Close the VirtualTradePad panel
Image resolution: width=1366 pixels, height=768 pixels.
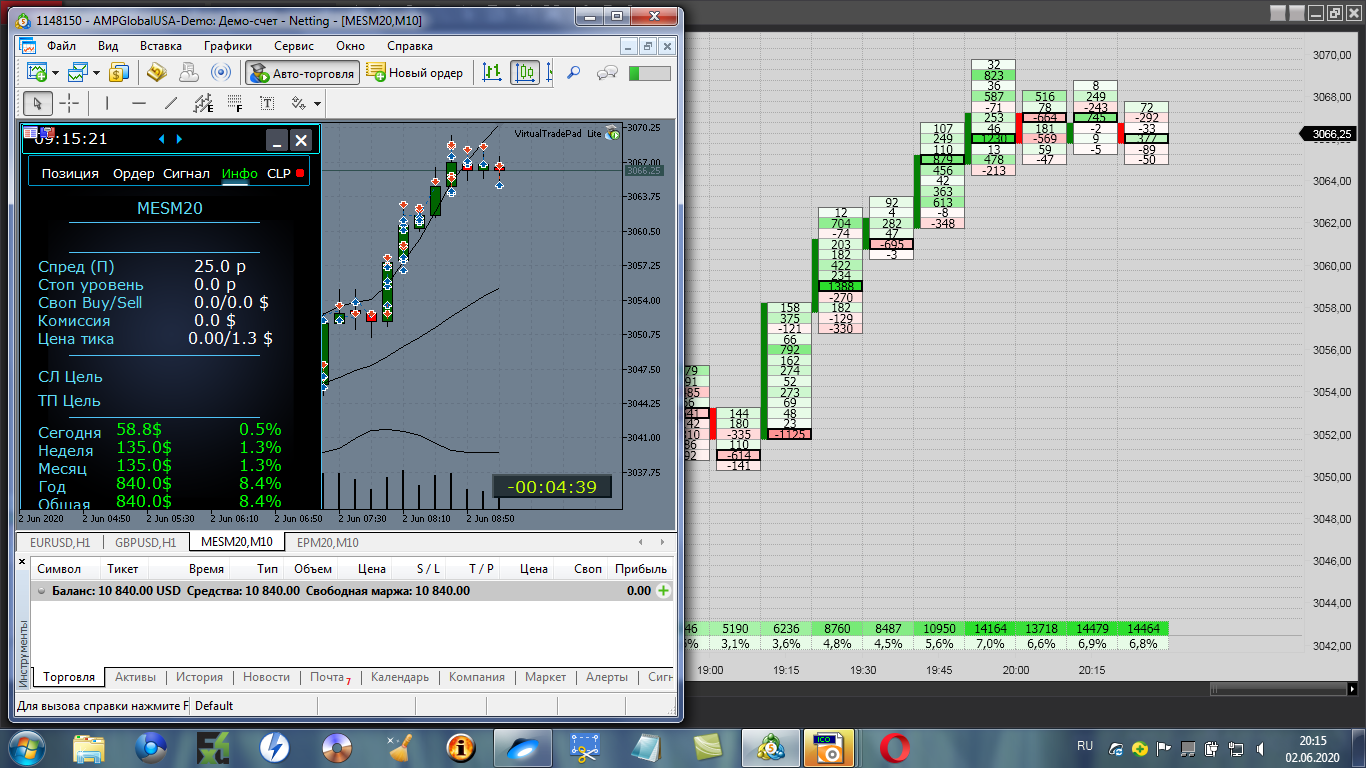click(x=301, y=140)
